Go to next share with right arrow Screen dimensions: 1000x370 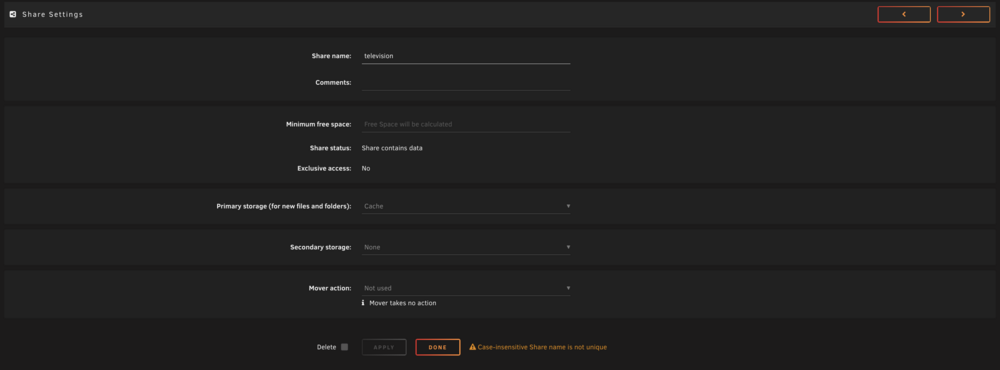pyautogui.click(x=963, y=14)
